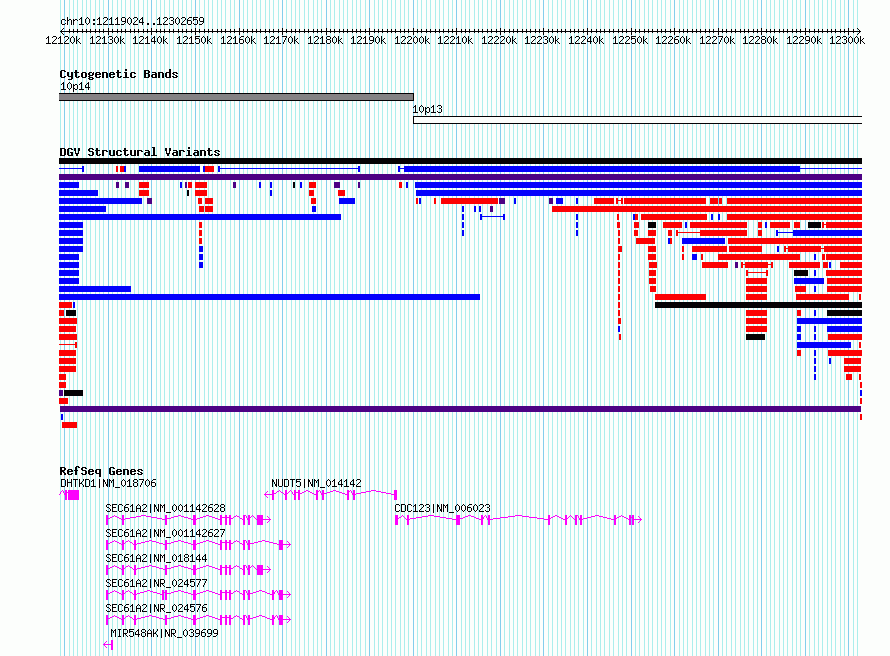Select the white 10p13 cytogenetic band

point(637,120)
